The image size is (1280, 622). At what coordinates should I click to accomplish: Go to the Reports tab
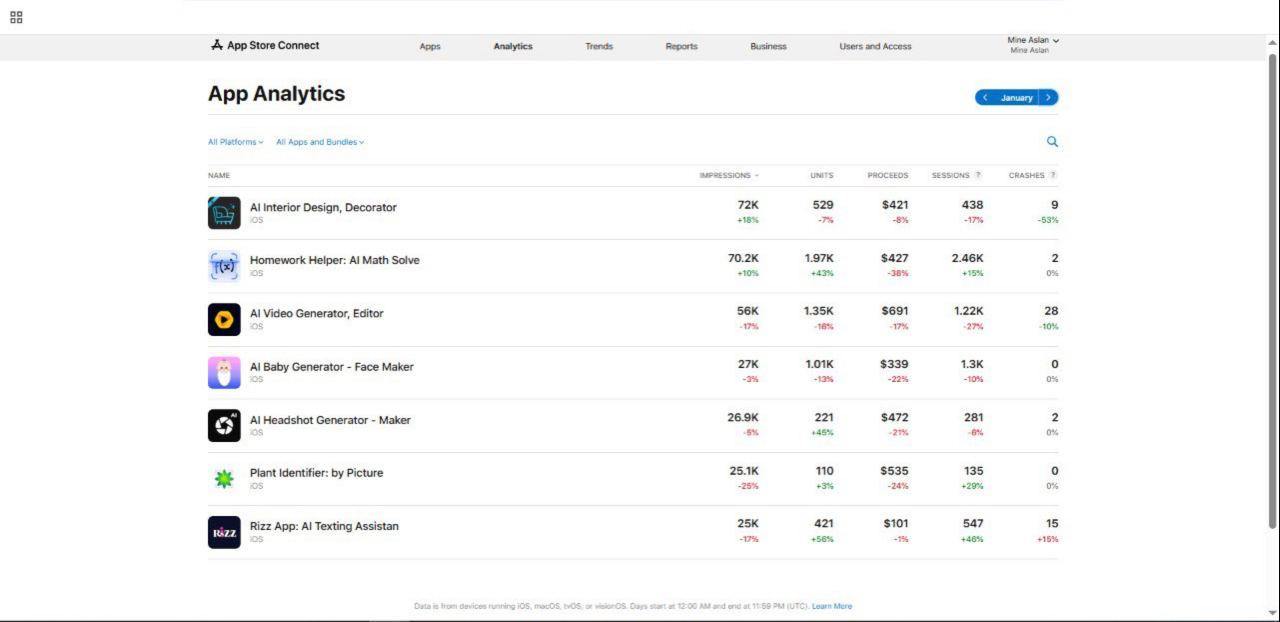tap(681, 46)
